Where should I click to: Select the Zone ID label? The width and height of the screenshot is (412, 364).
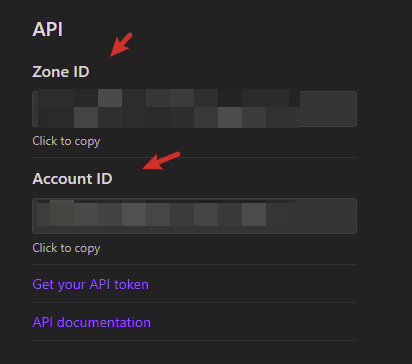tap(61, 72)
